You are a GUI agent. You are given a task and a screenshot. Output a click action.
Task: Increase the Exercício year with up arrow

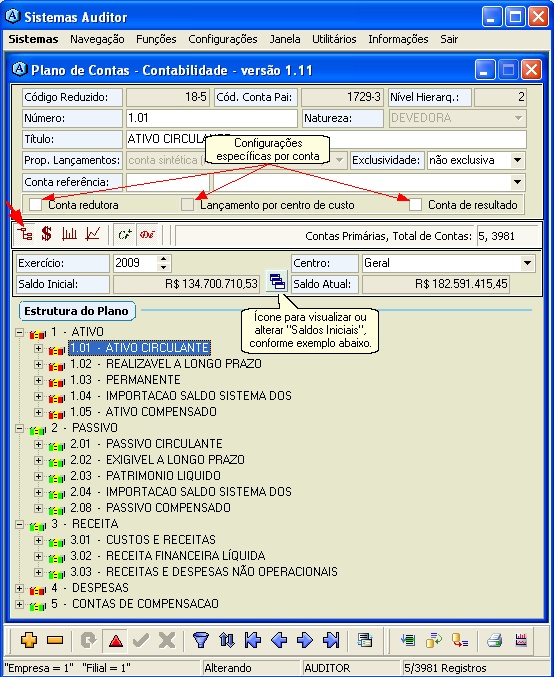pos(163,259)
